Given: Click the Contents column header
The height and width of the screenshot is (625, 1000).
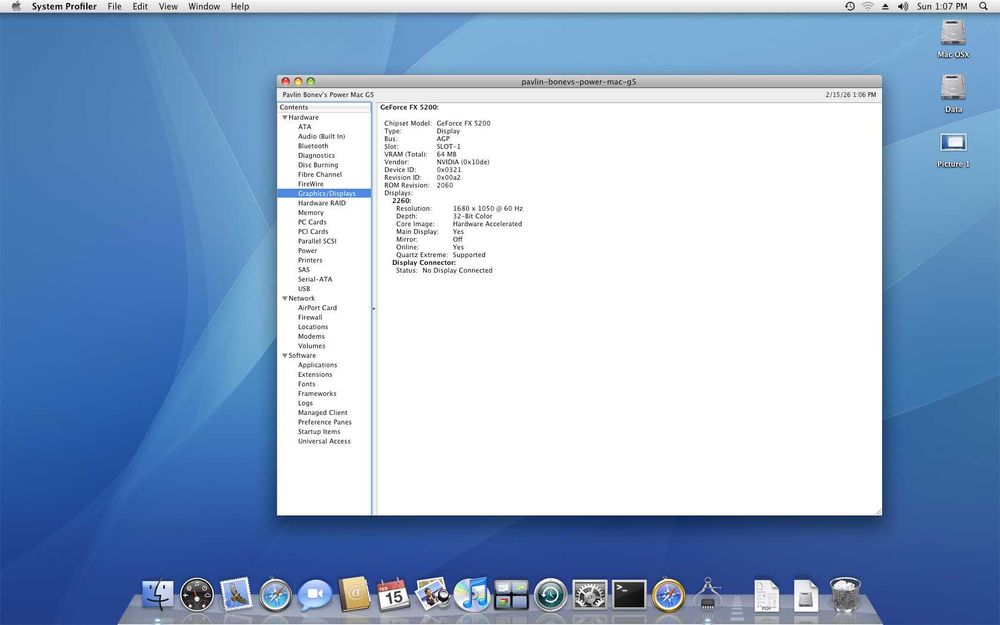Looking at the screenshot, I should [324, 107].
